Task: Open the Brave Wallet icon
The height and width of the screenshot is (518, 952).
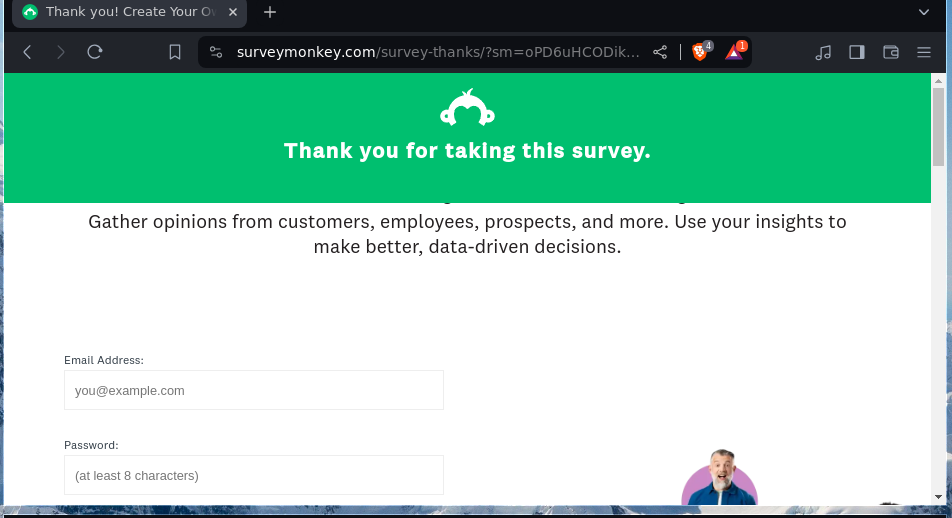Action: point(891,52)
